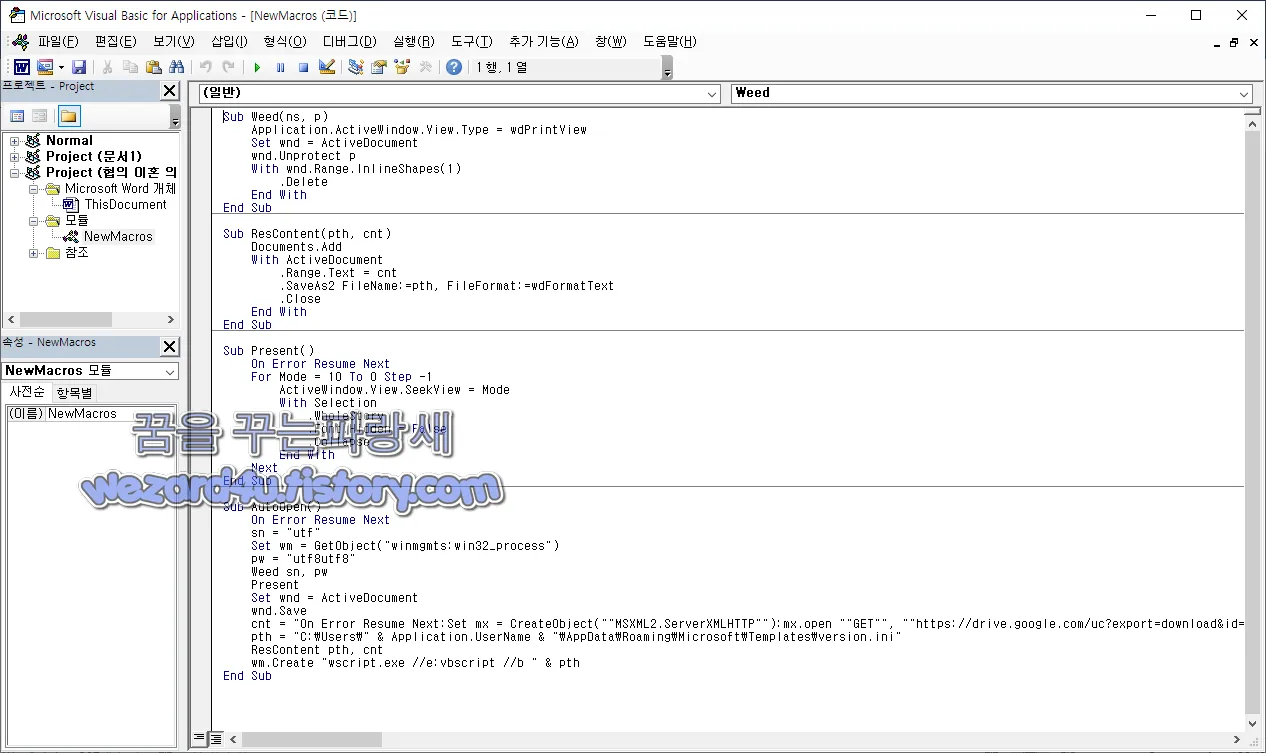This screenshot has width=1266, height=753.
Task: Collapse the 모듈 folder
Action: coord(34,221)
